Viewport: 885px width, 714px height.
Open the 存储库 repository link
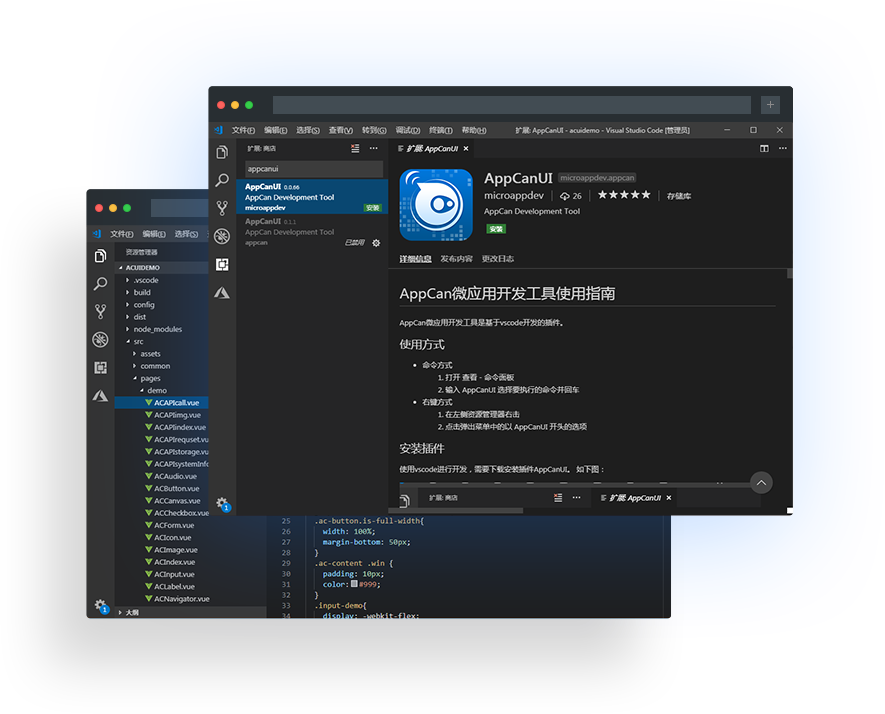point(679,196)
